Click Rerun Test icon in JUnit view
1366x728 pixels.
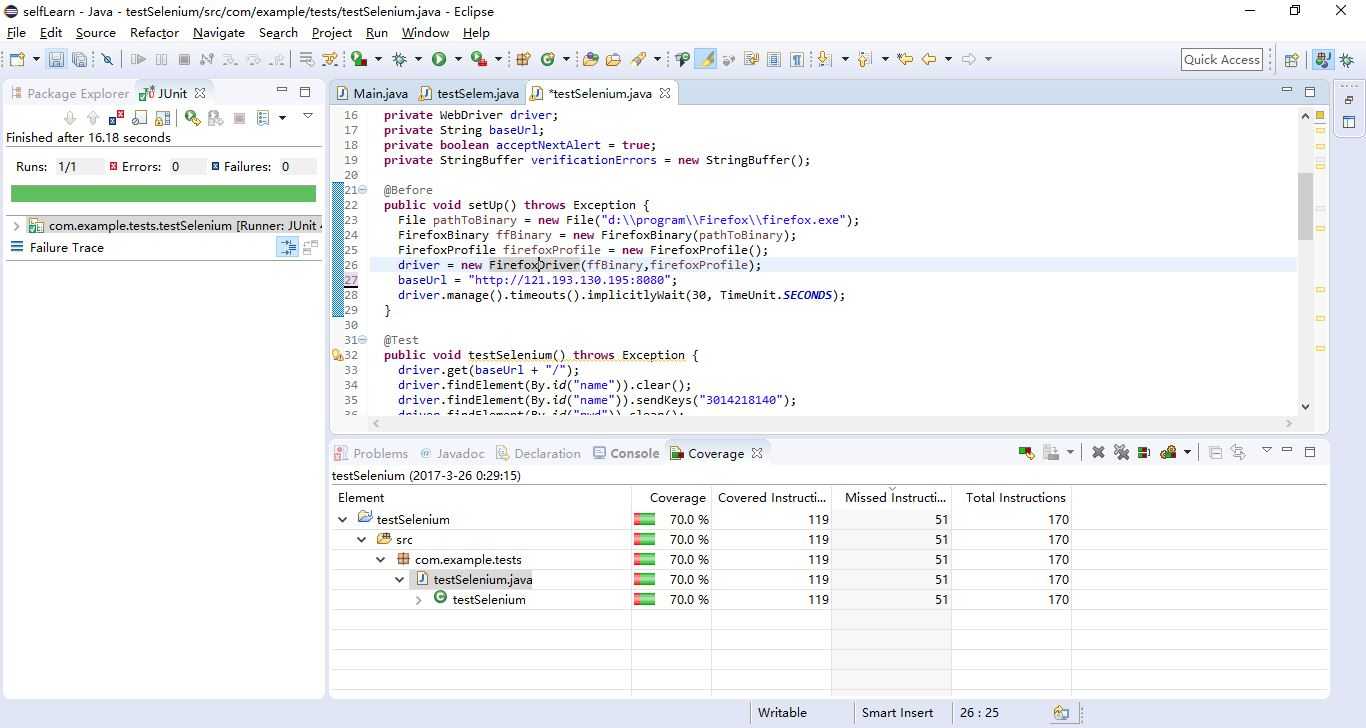click(x=192, y=117)
